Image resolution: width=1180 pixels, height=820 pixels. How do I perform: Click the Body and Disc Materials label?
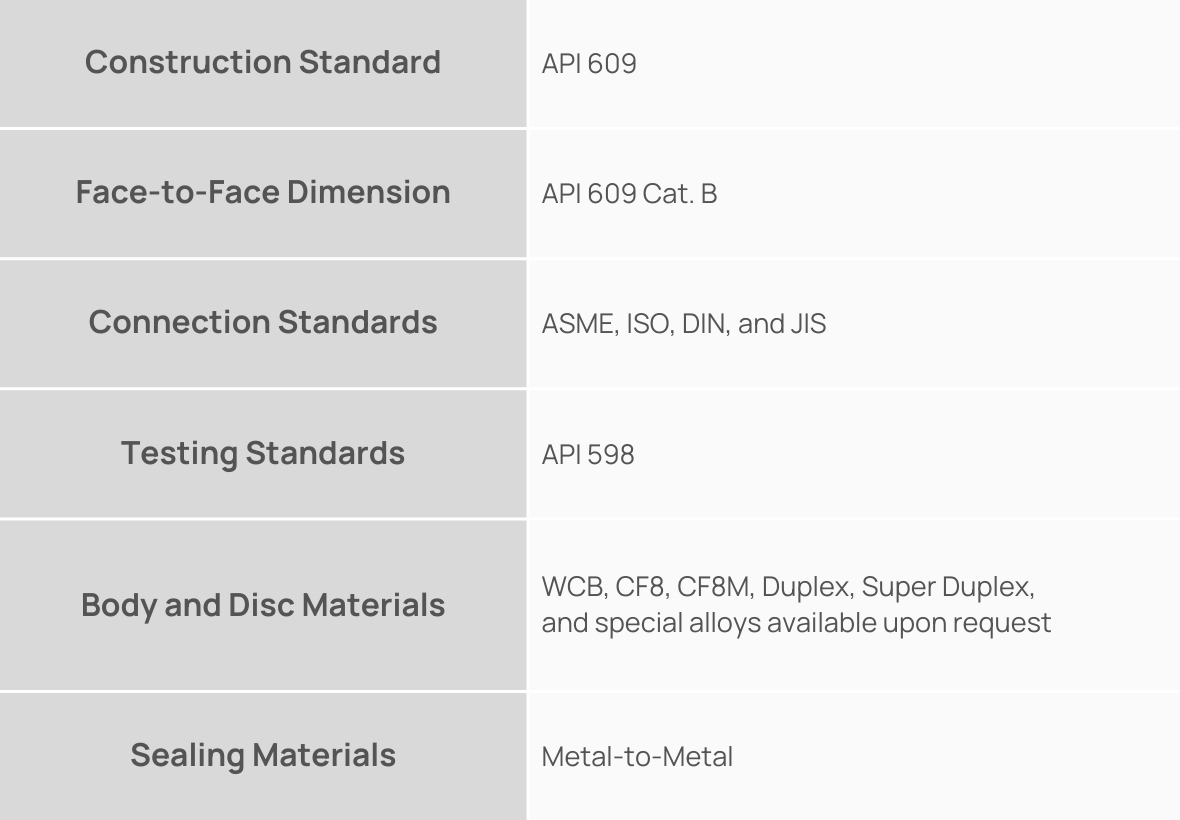click(263, 605)
